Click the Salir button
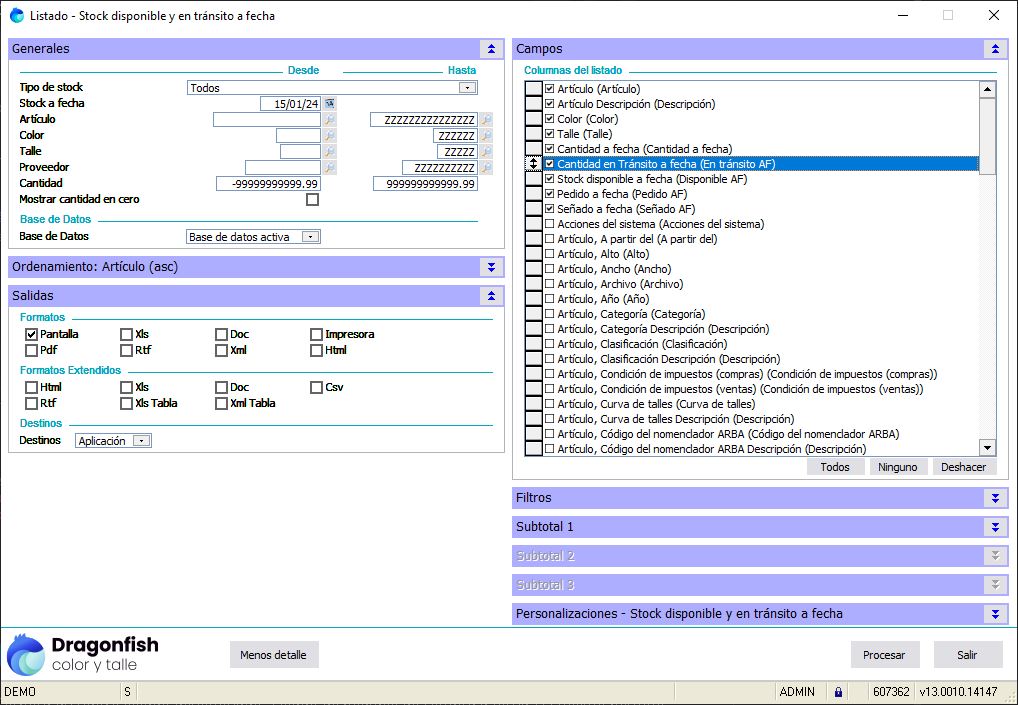Image resolution: width=1018 pixels, height=705 pixels. pos(967,655)
